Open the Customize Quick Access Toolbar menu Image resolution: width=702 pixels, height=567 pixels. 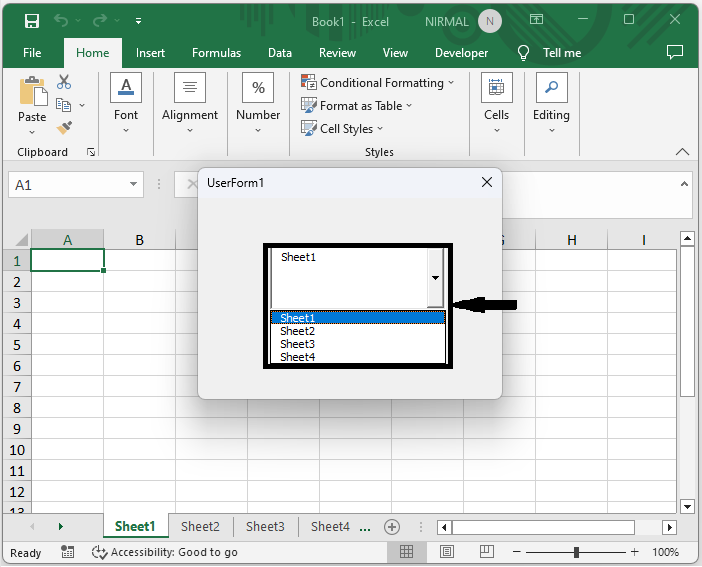point(138,21)
